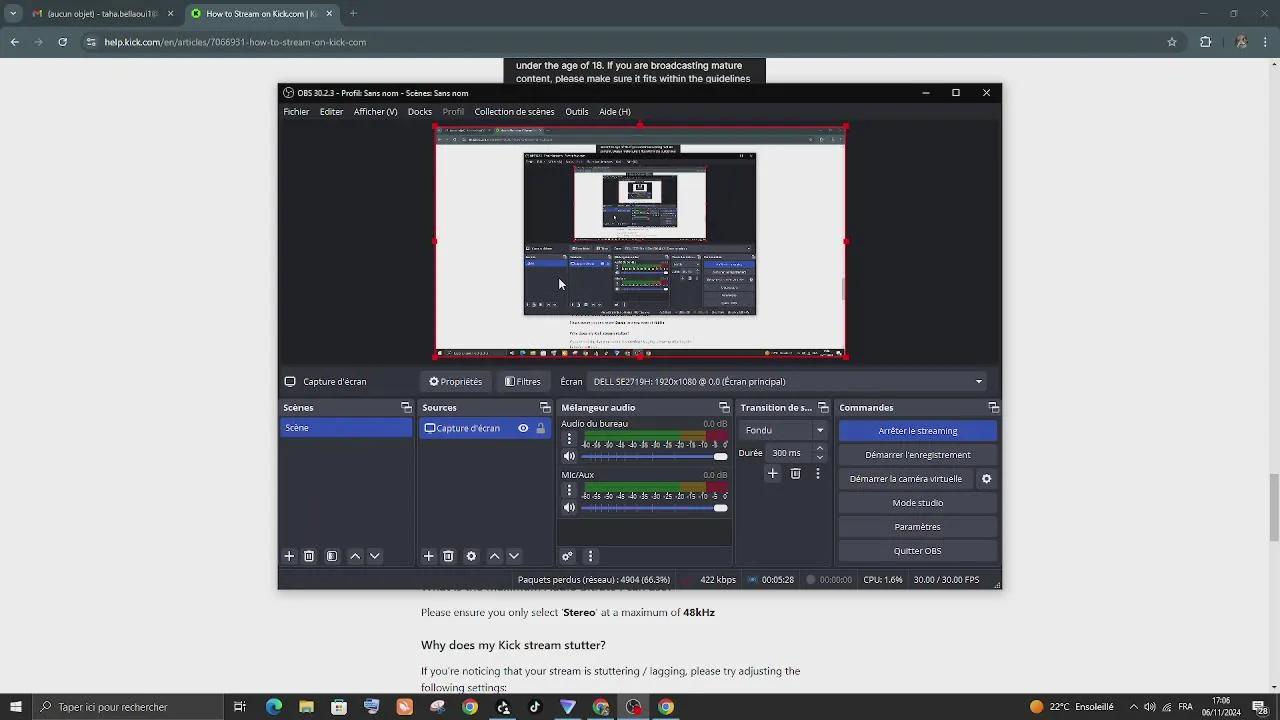The height and width of the screenshot is (720, 1280).
Task: Reload the Kick help page
Action: pos(62,42)
